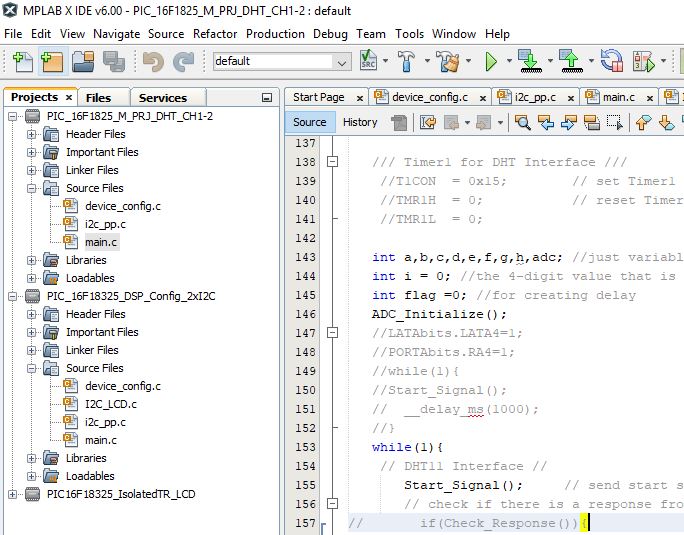
Task: Open the Production menu
Action: pos(275,34)
